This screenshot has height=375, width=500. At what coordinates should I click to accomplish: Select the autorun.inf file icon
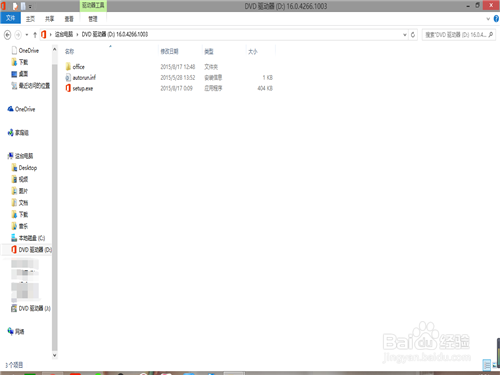point(68,77)
